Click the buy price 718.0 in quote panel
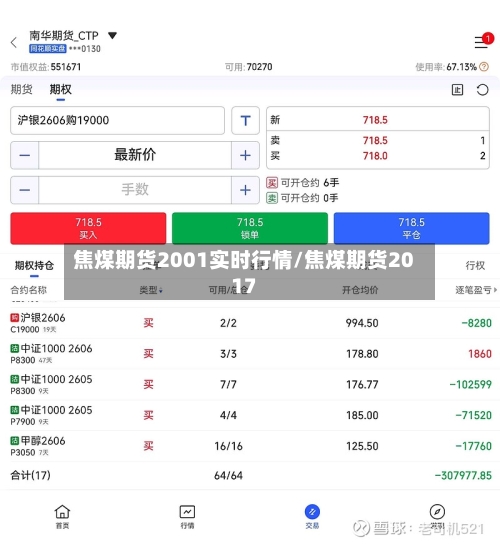Viewport: 500px width, 544px height. point(375,156)
